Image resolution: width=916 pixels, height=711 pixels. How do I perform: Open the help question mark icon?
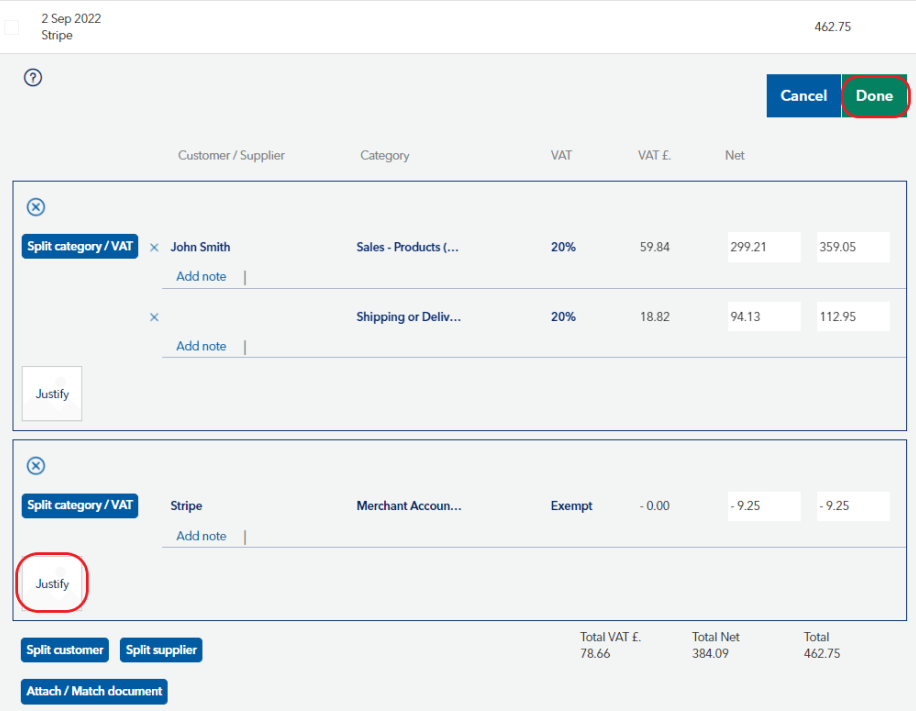pyautogui.click(x=33, y=77)
